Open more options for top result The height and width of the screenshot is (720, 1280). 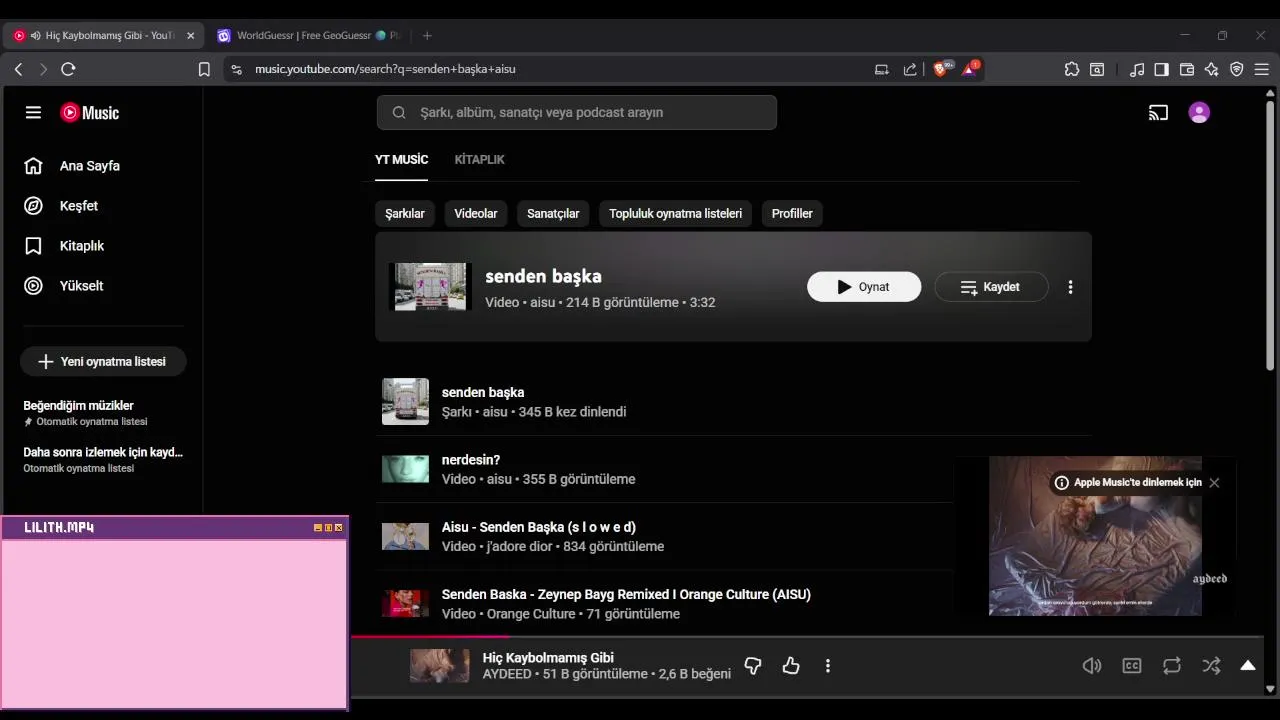point(1070,287)
